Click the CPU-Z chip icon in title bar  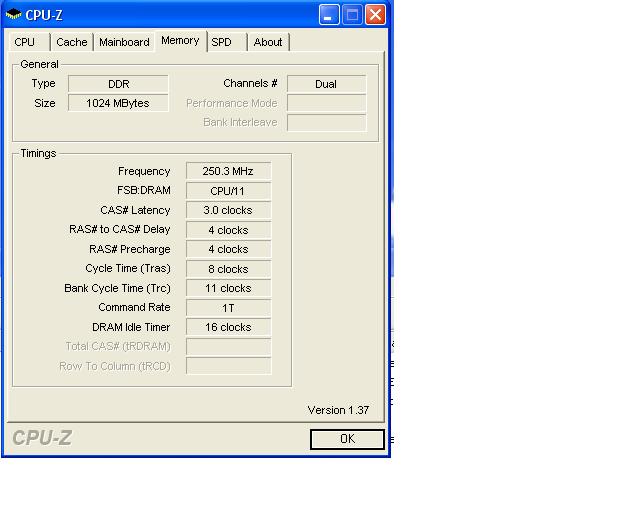[13, 14]
